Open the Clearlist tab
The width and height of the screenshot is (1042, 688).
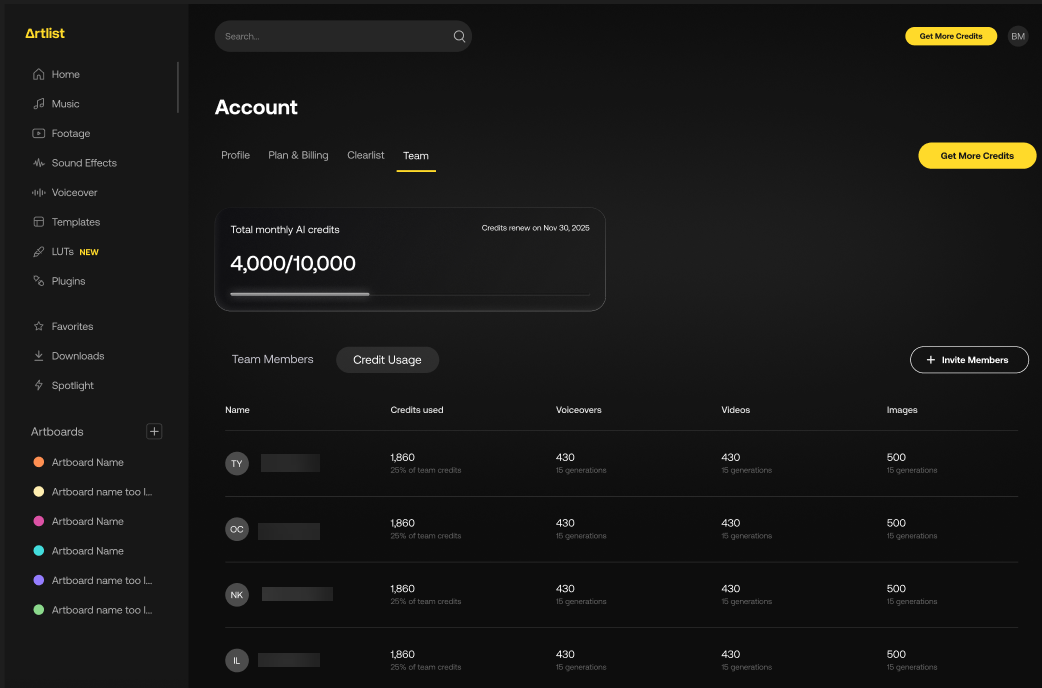(x=365, y=156)
